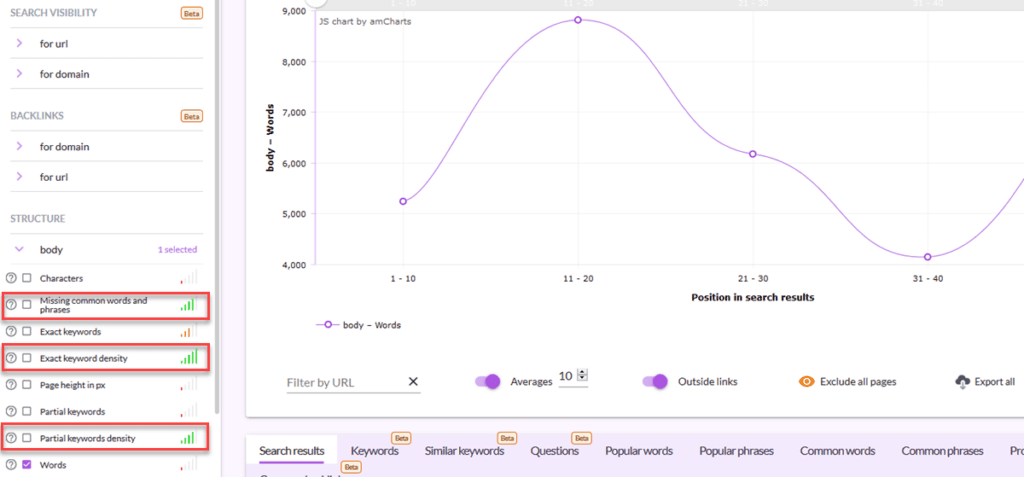Check the Exact keywords checkbox

tap(27, 332)
